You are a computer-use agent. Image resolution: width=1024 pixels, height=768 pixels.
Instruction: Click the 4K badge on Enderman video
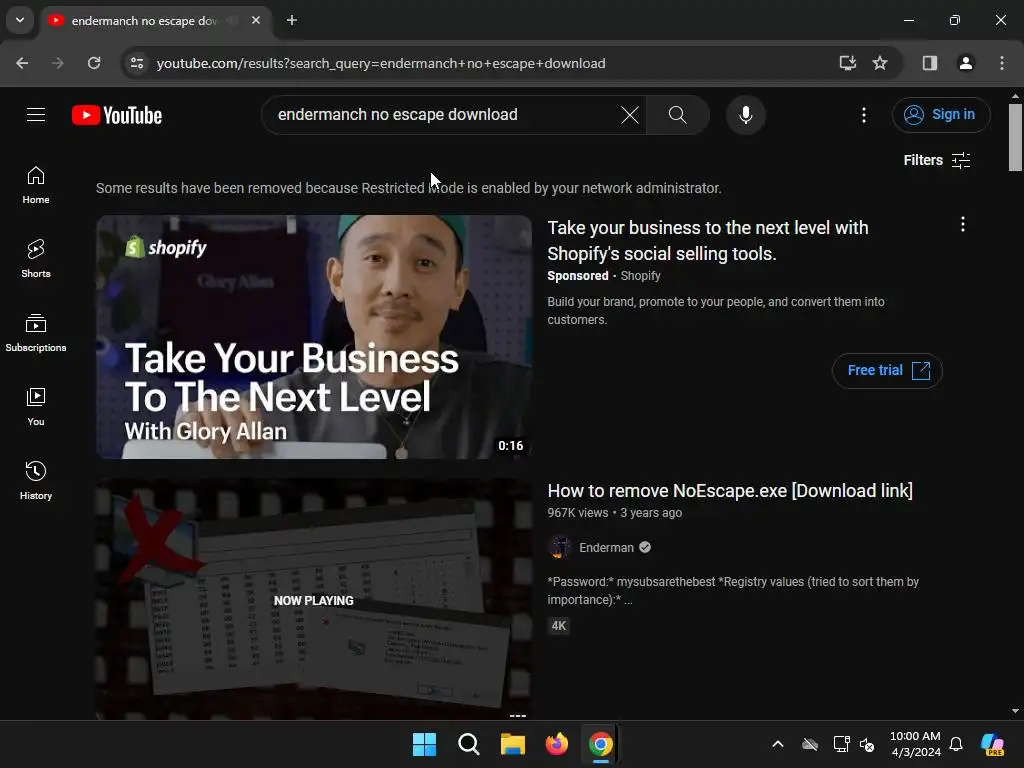tap(558, 626)
